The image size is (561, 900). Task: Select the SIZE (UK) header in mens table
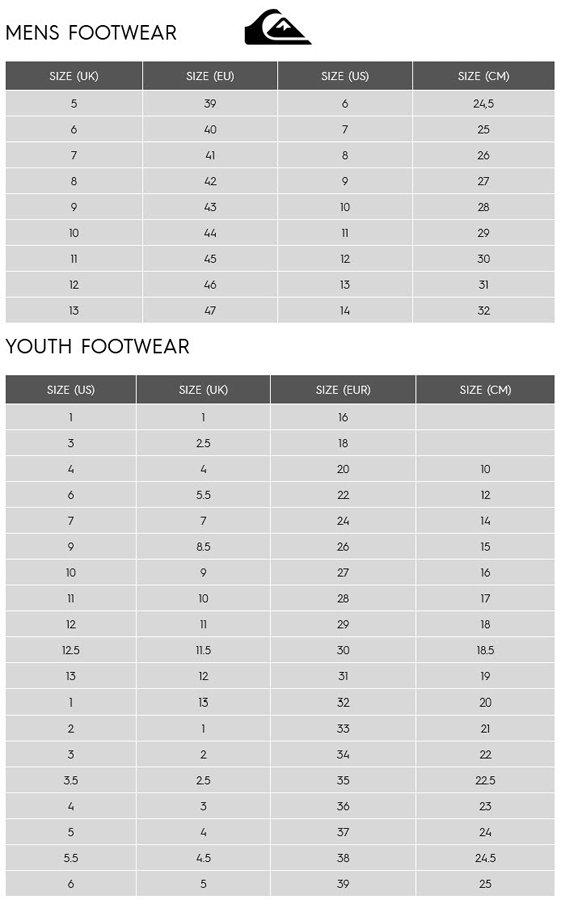coord(74,76)
